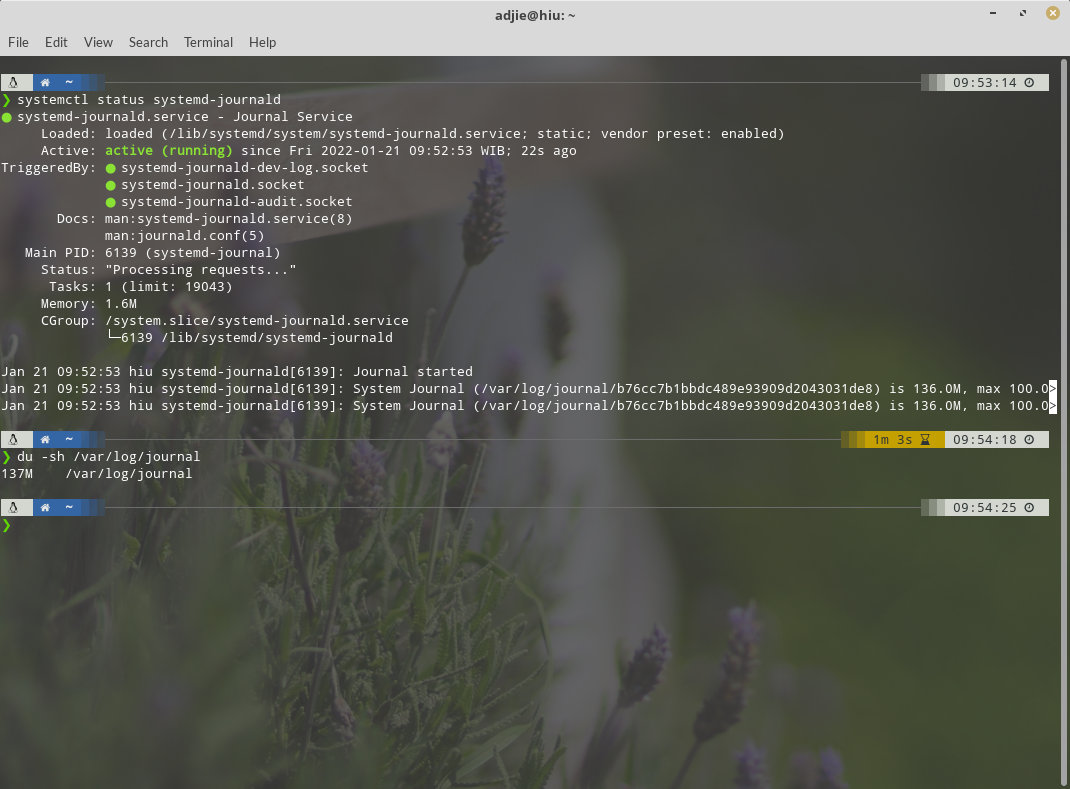Click the 'Tasks: 1 (limit: 19043)' line
The width and height of the screenshot is (1070, 789).
point(141,287)
